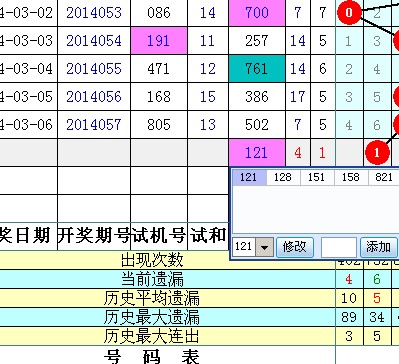Select 151 in the number list

(x=317, y=177)
